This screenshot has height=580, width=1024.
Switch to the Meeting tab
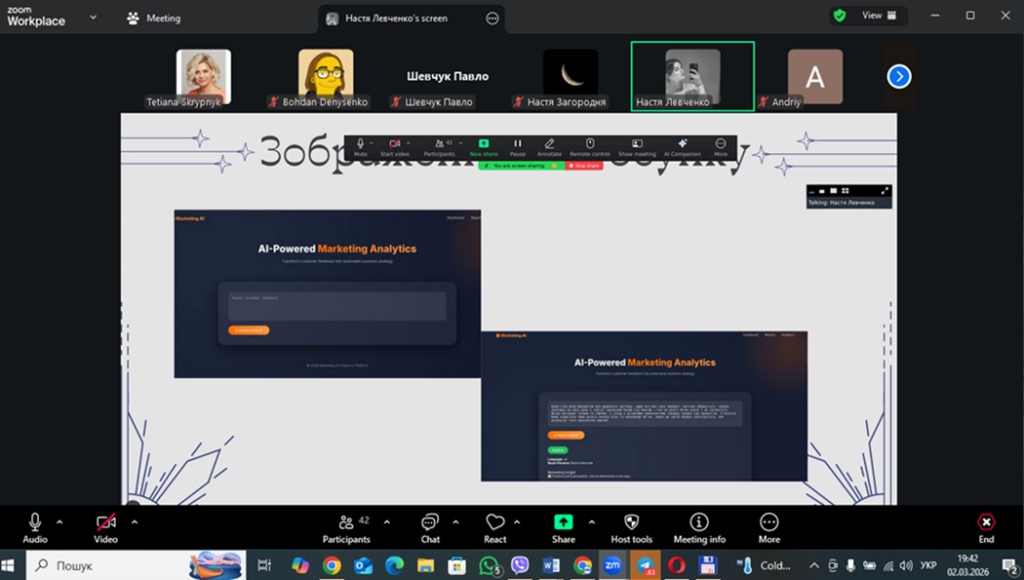155,18
